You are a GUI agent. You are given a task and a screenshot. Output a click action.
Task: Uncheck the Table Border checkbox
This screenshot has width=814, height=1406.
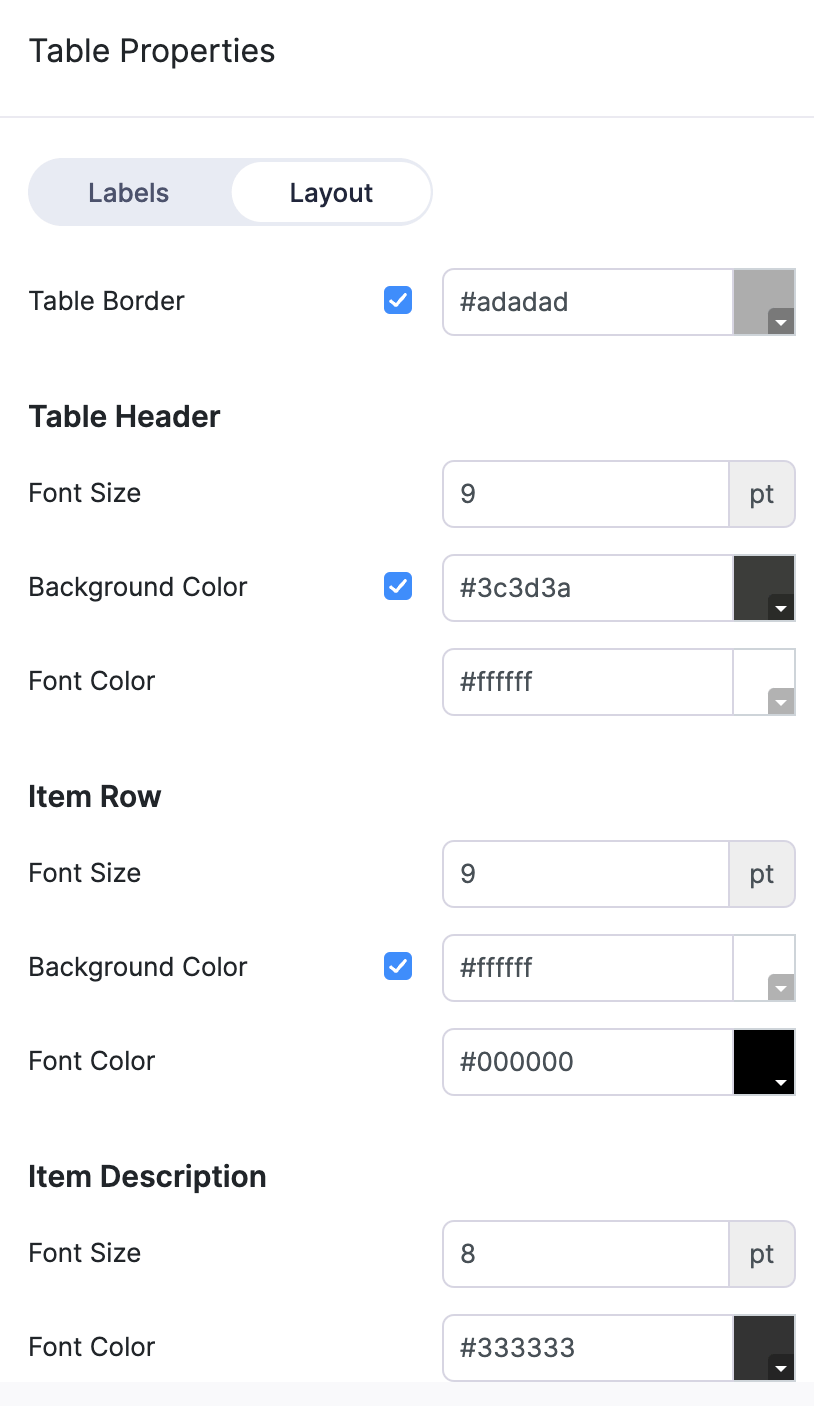click(398, 301)
